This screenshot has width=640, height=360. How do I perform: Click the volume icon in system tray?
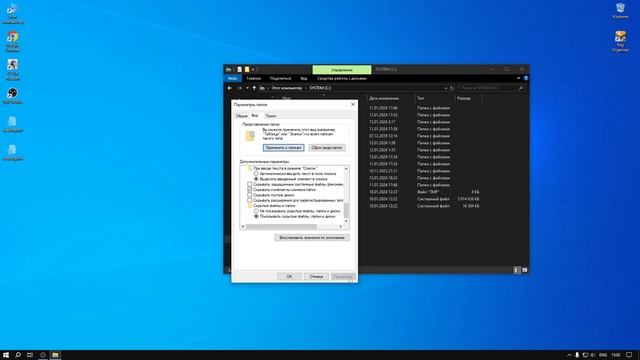593,355
